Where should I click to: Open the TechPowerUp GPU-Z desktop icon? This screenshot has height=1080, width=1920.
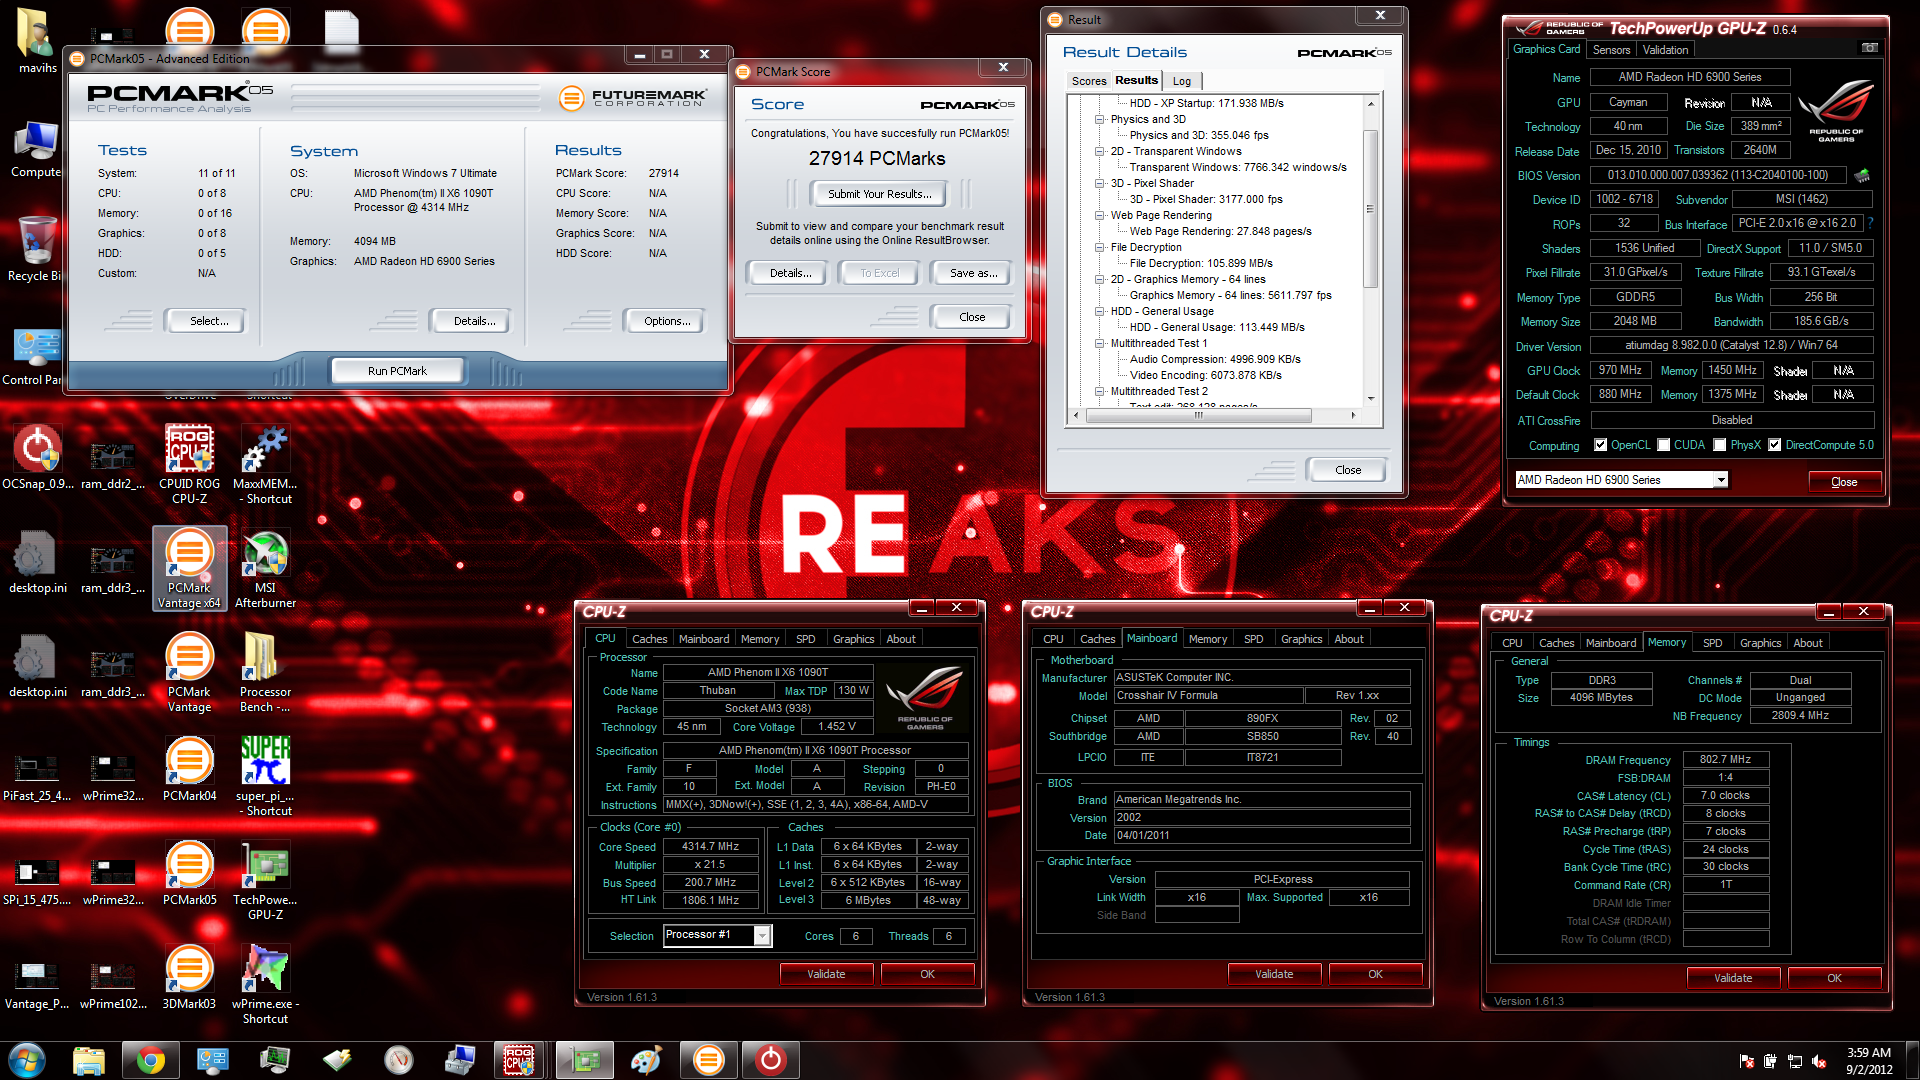[x=265, y=880]
